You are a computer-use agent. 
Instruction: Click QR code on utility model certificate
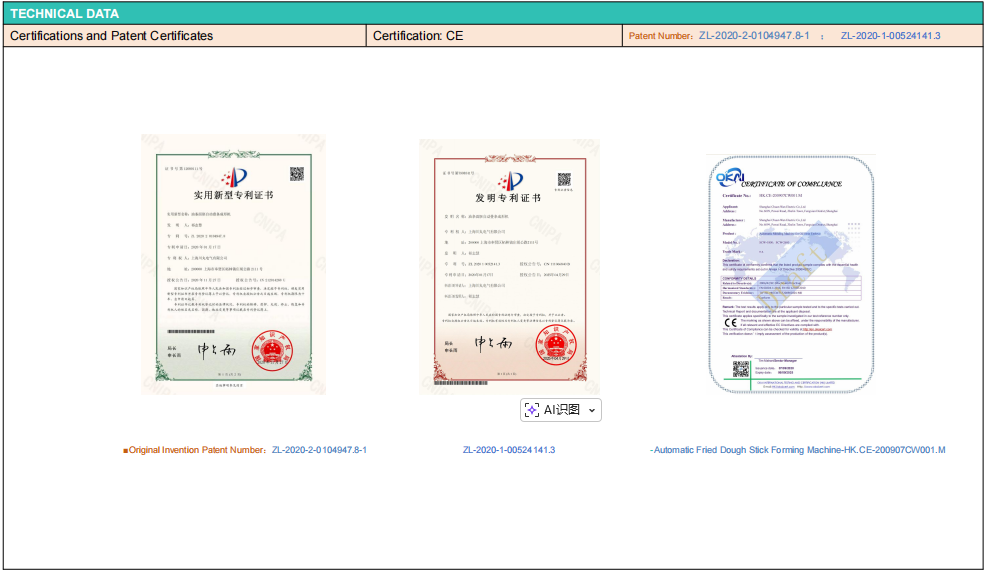click(297, 174)
